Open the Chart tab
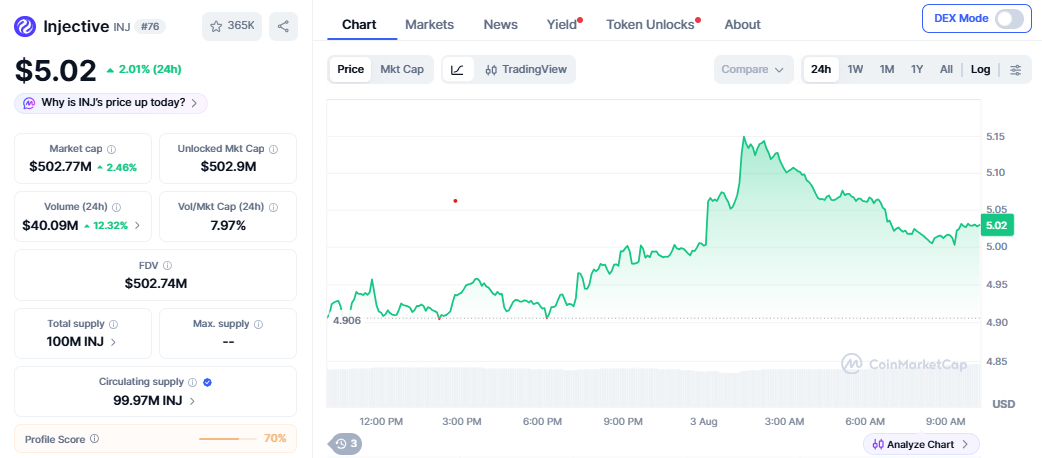Screen dimensions: 1042x458 (359, 25)
